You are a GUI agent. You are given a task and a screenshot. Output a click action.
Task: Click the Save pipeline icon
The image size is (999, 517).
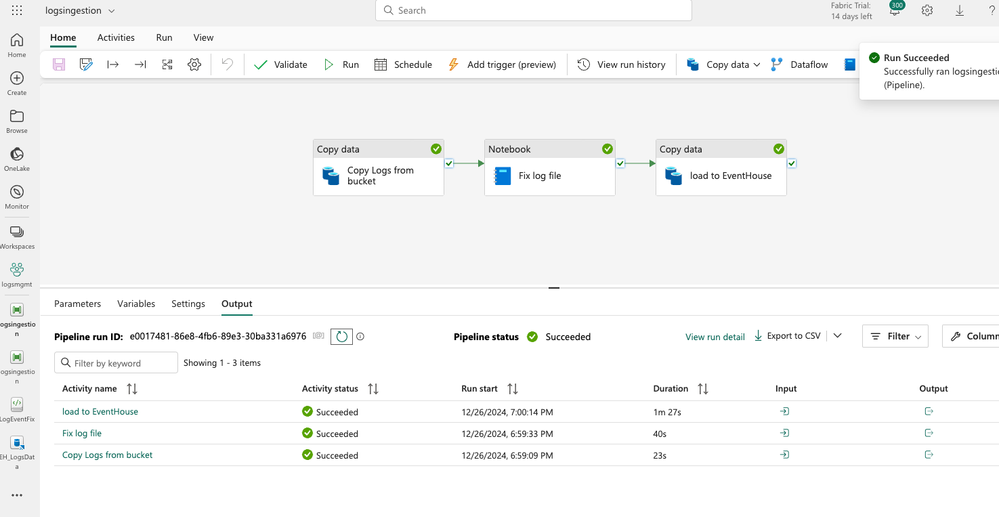pos(59,64)
